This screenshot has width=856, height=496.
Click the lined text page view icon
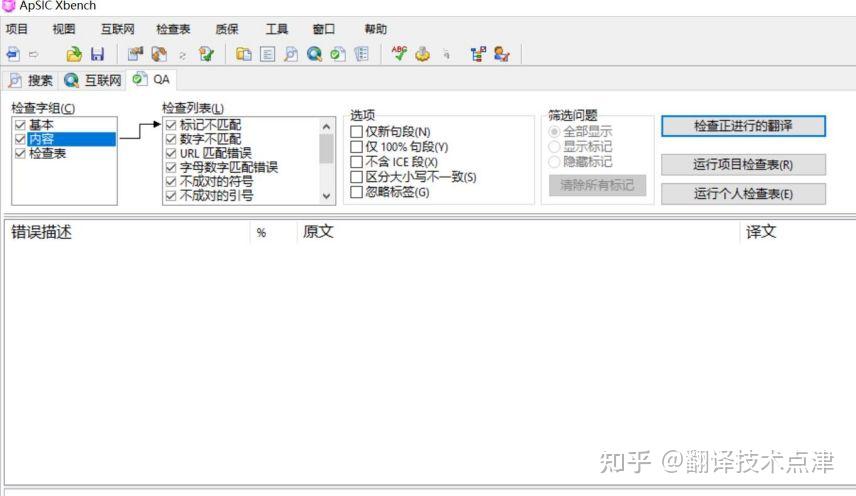[x=267, y=54]
